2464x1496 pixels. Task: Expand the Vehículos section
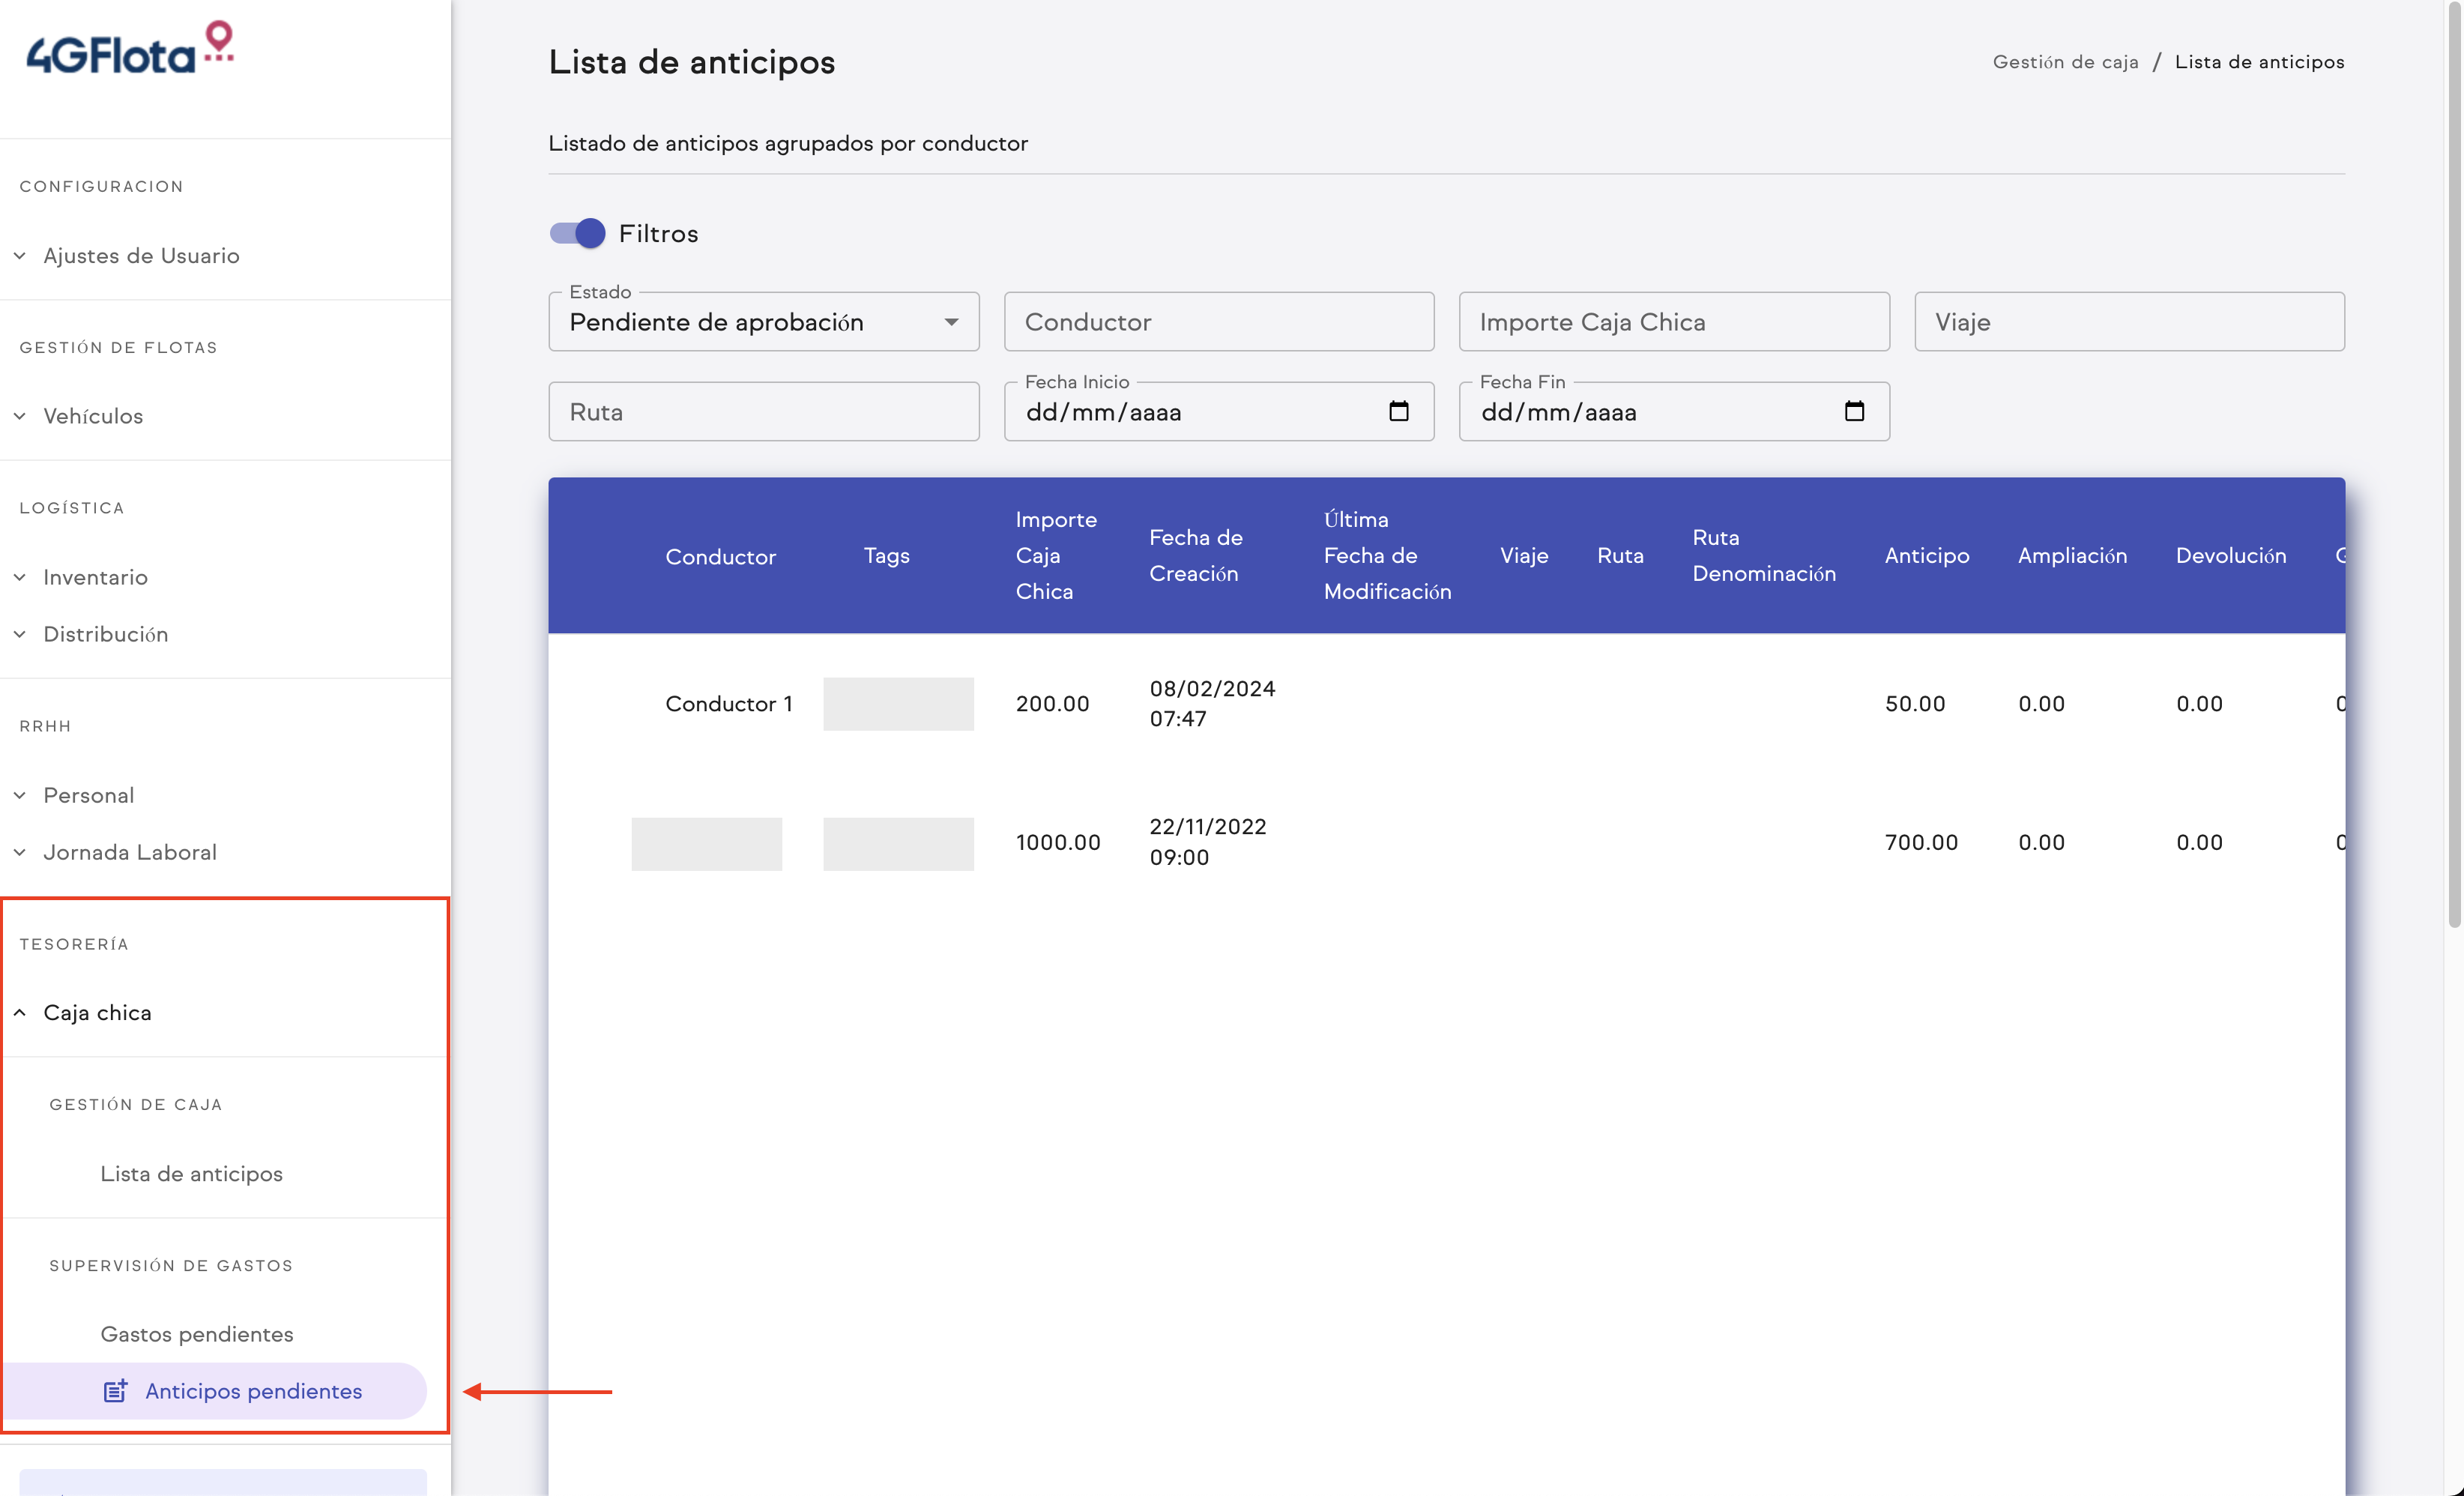tap(92, 416)
